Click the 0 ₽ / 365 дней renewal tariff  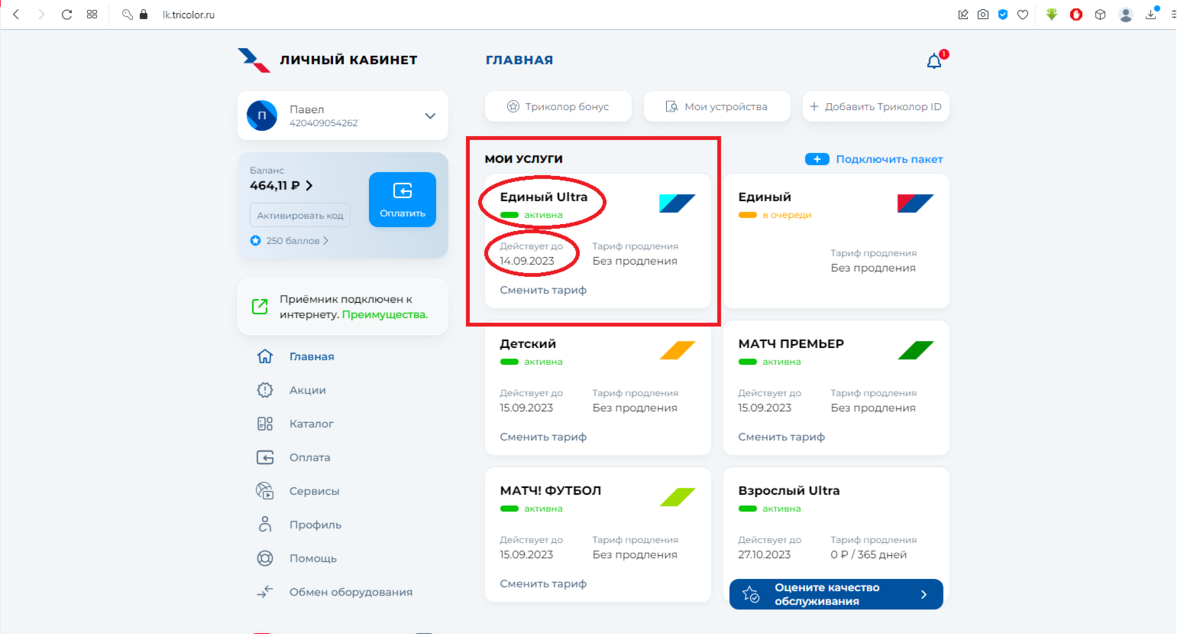pyautogui.click(x=868, y=555)
